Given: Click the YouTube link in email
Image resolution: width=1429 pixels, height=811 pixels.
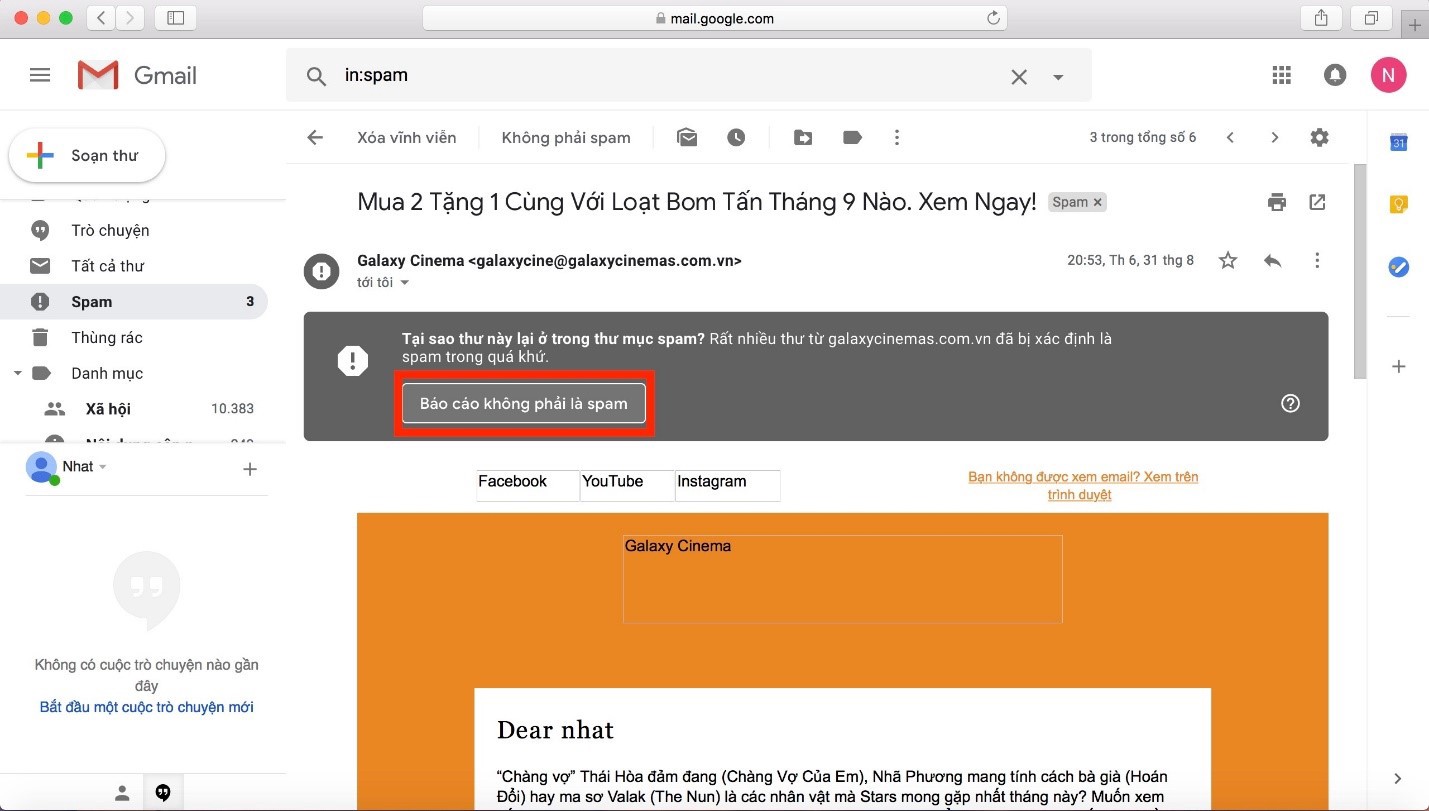Looking at the screenshot, I should pyautogui.click(x=612, y=482).
